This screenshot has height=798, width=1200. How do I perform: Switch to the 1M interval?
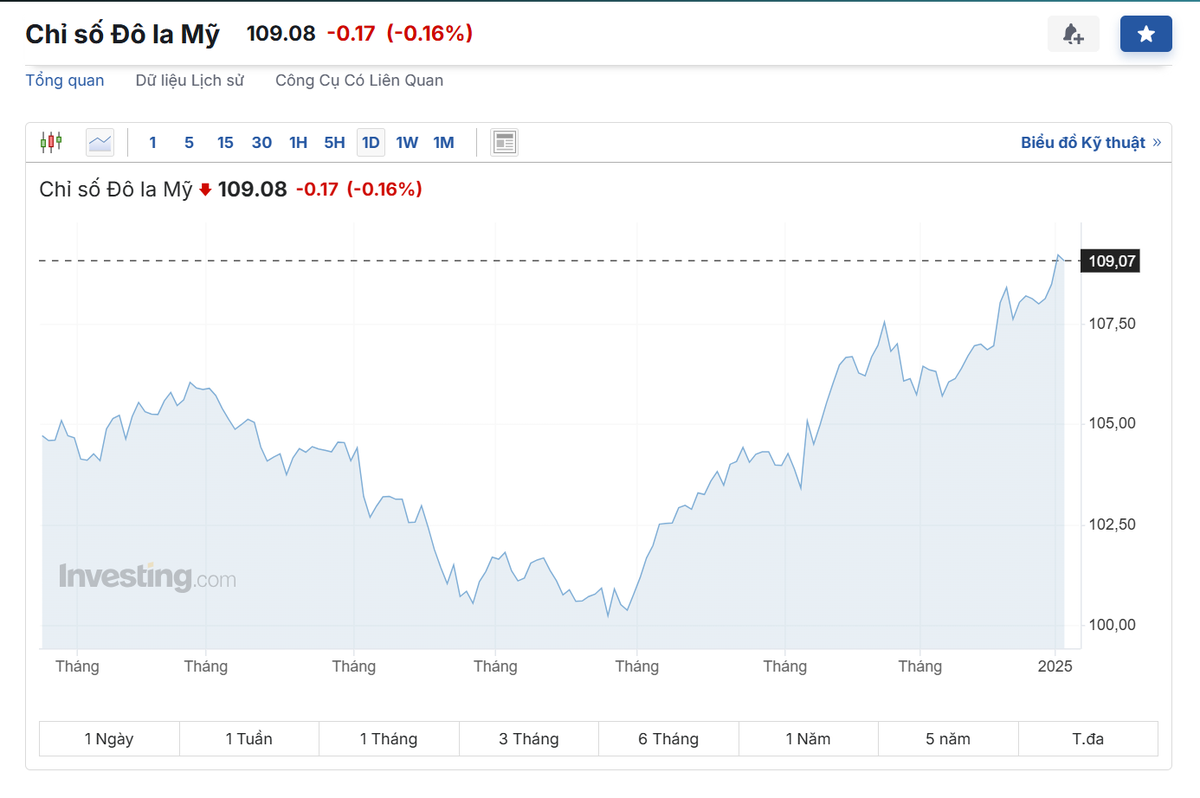tap(443, 142)
